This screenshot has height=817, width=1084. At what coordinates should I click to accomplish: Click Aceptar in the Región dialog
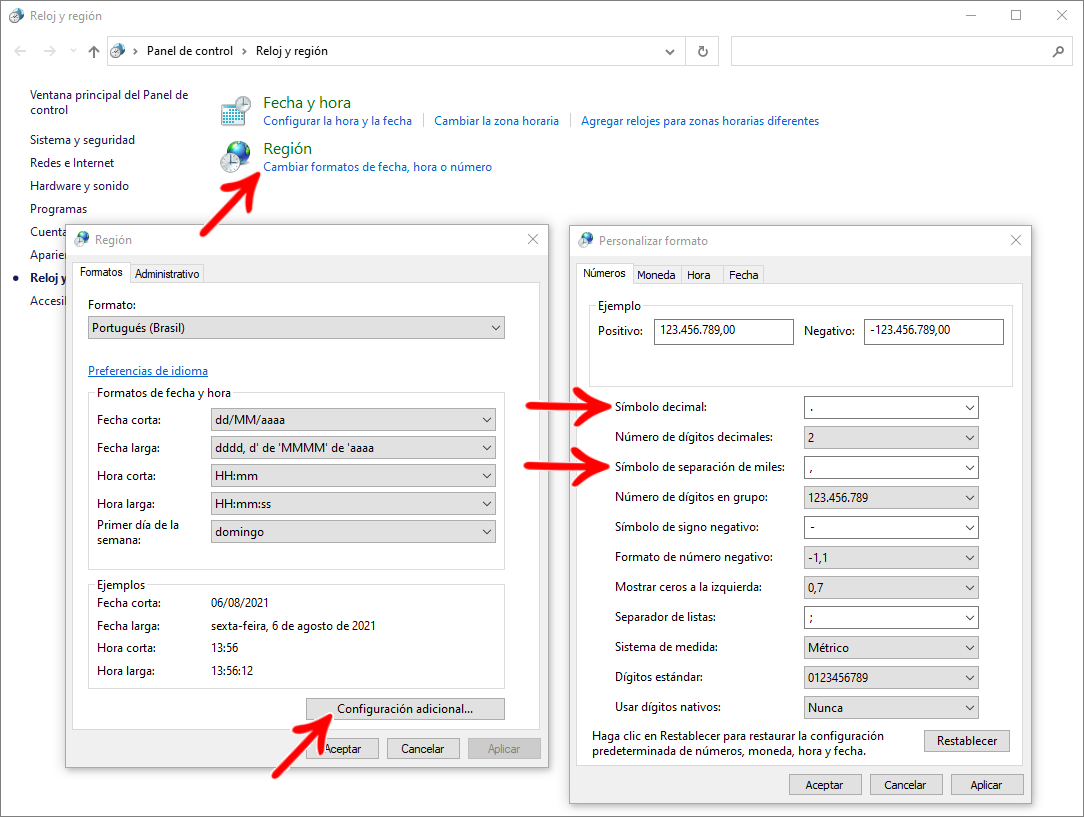point(343,749)
